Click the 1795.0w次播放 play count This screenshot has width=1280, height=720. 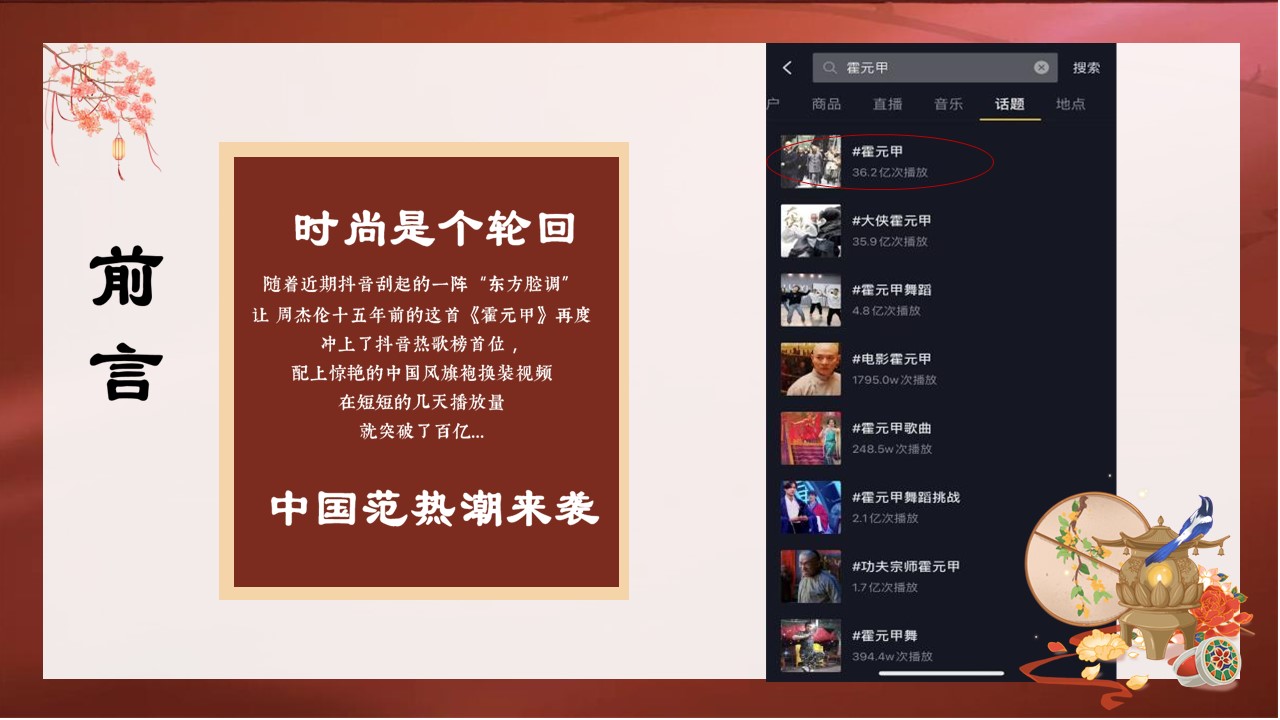click(x=894, y=380)
